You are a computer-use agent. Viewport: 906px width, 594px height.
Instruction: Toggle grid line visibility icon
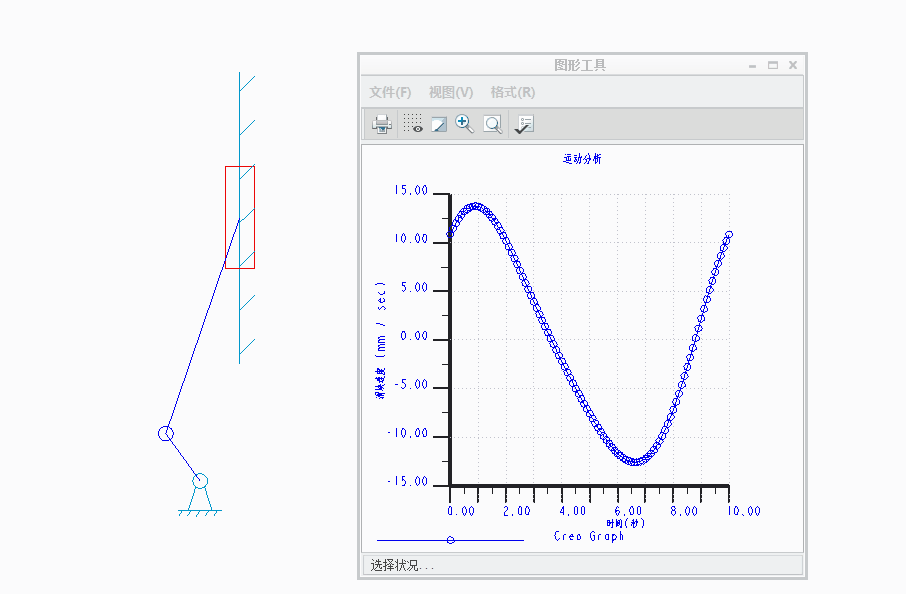[412, 124]
